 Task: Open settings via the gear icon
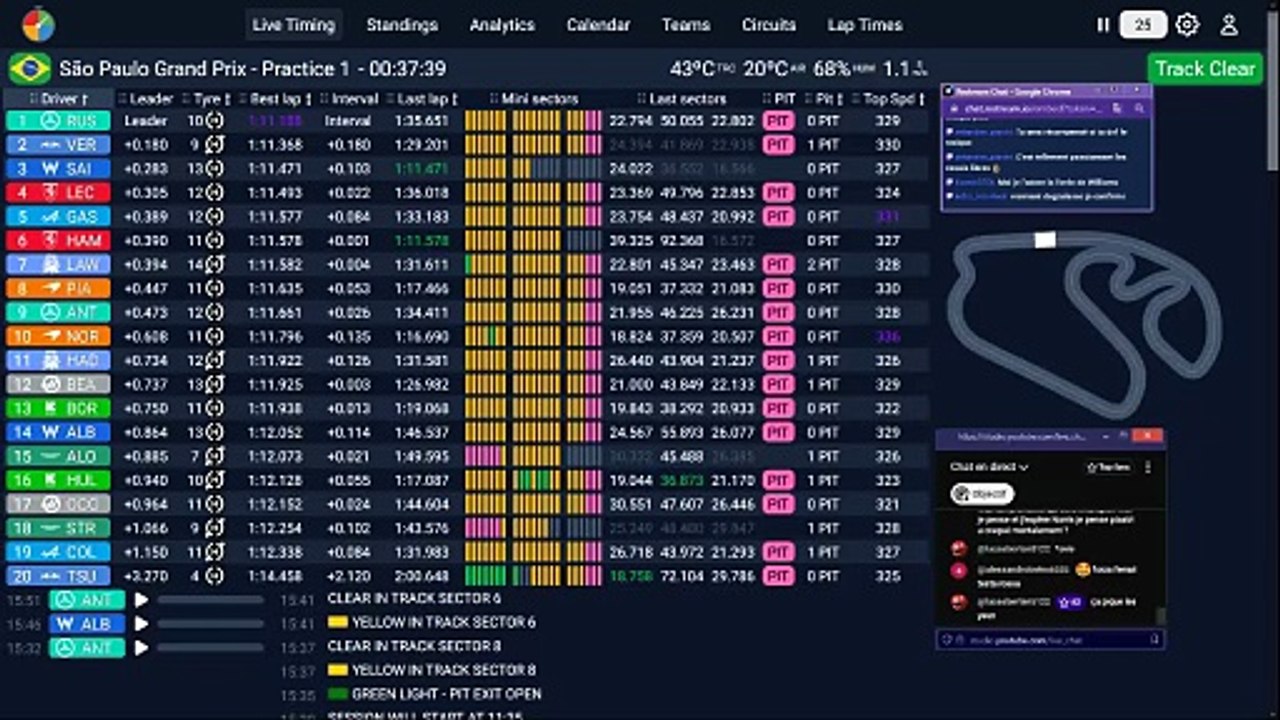[x=1187, y=25]
